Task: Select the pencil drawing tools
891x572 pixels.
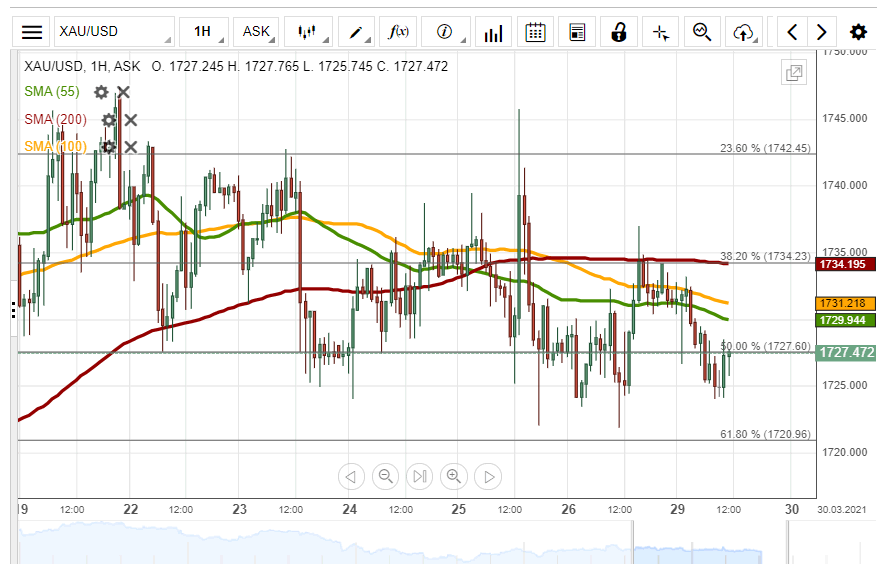Action: tap(357, 32)
